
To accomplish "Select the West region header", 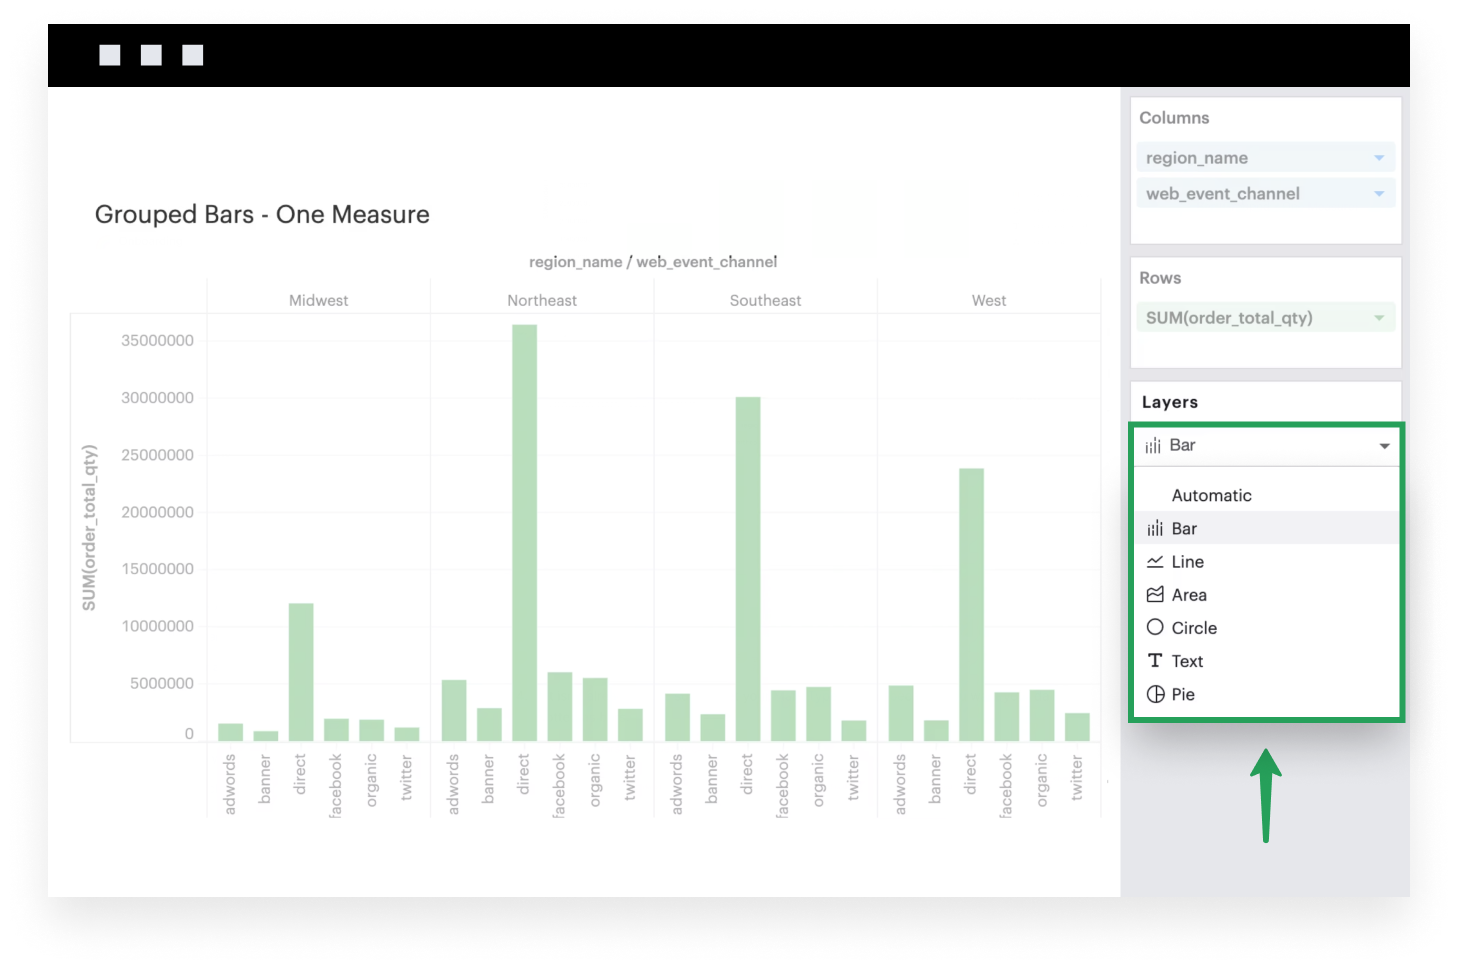I will click(988, 300).
